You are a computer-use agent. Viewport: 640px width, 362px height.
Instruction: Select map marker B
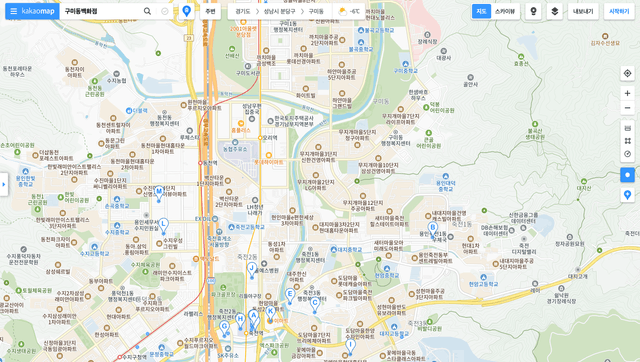pos(433,229)
